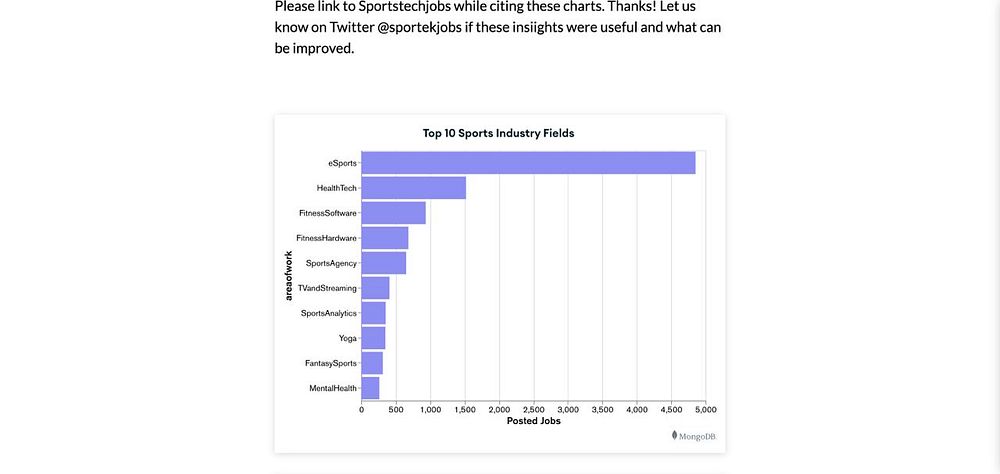Click the FitnessSoftware bar
The height and width of the screenshot is (474, 1000).
[x=393, y=212]
